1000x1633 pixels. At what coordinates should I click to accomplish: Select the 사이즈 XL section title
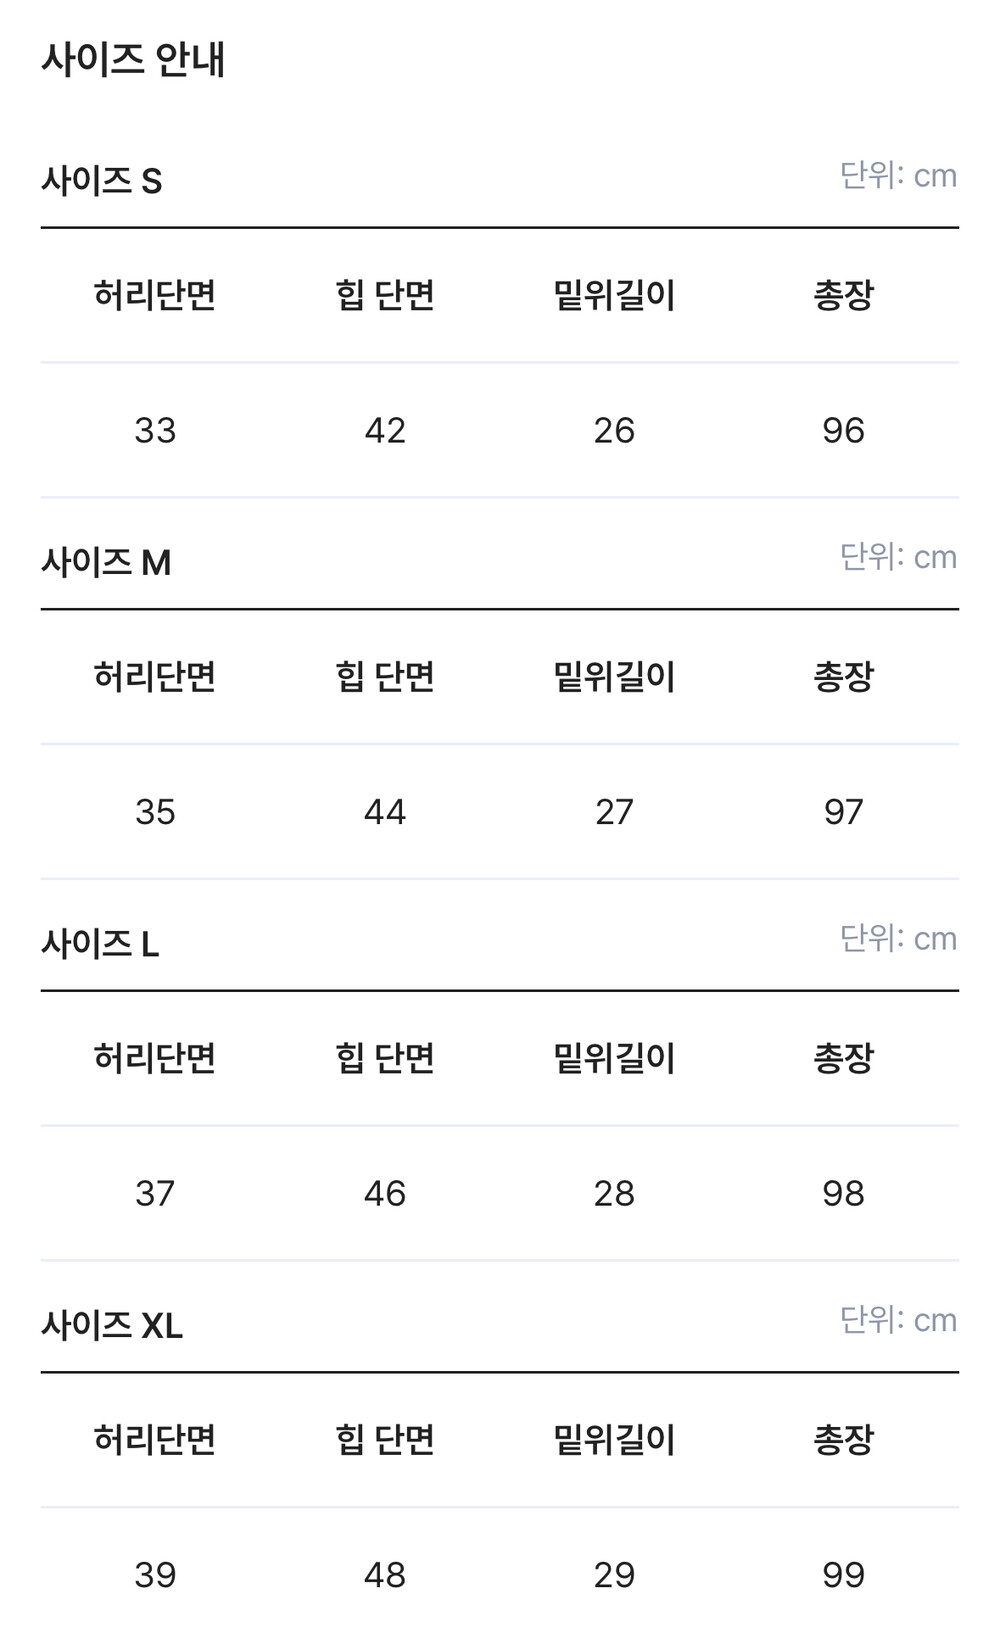112,1326
